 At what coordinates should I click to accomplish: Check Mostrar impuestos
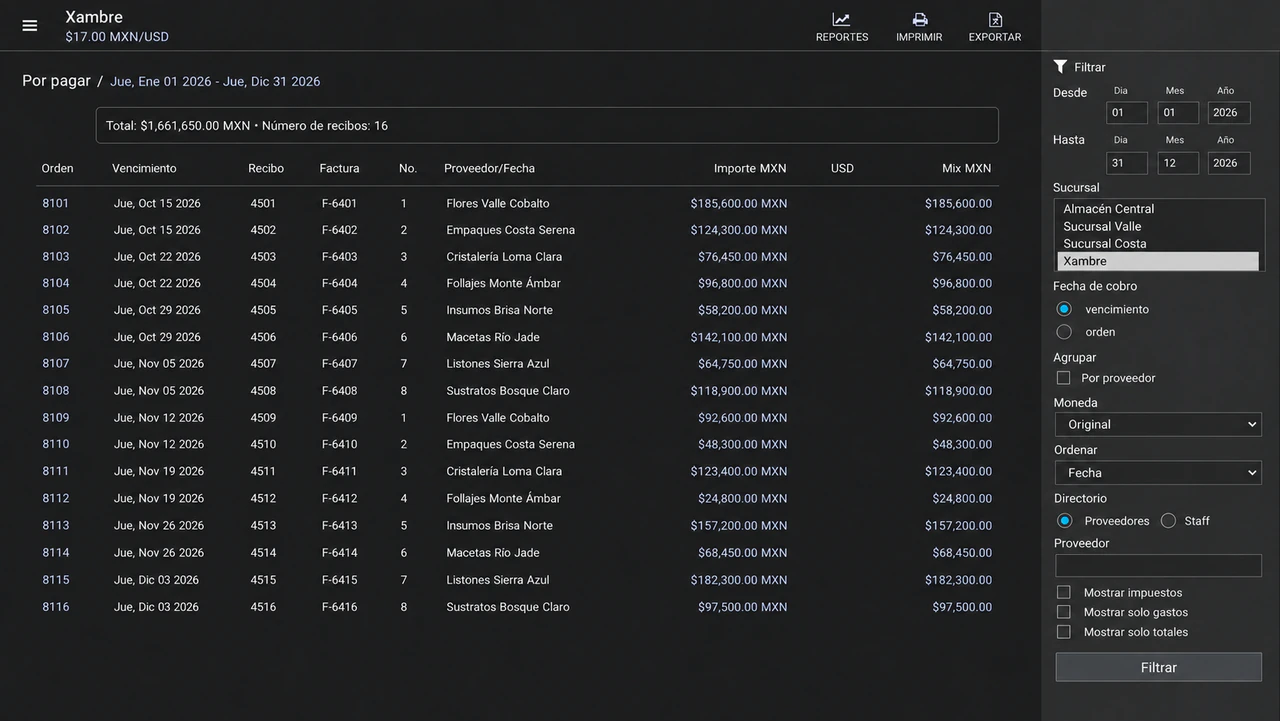[1063, 593]
